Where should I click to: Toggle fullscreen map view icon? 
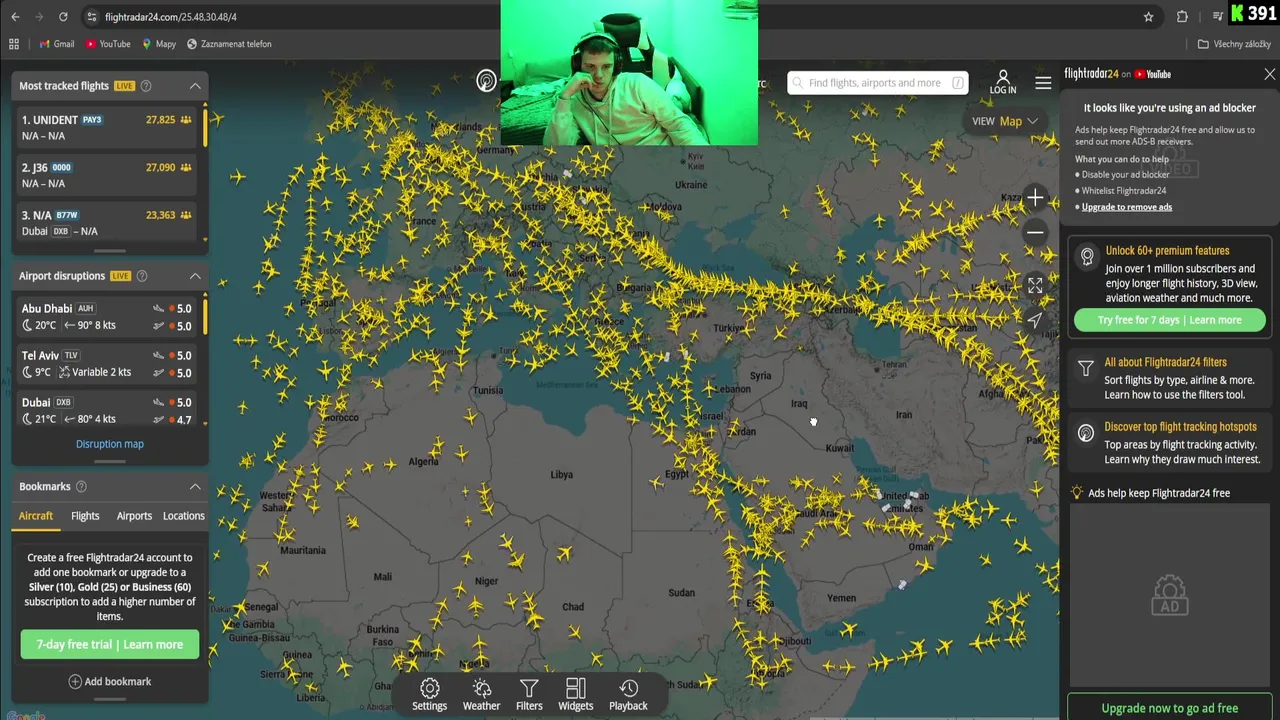point(1035,286)
